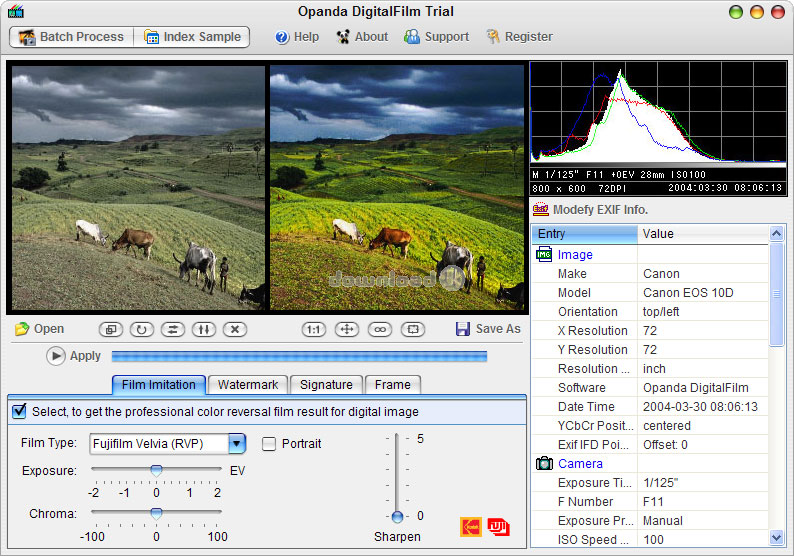Image resolution: width=794 pixels, height=556 pixels.
Task: Open the Film Type dropdown arrow
Action: pos(237,444)
